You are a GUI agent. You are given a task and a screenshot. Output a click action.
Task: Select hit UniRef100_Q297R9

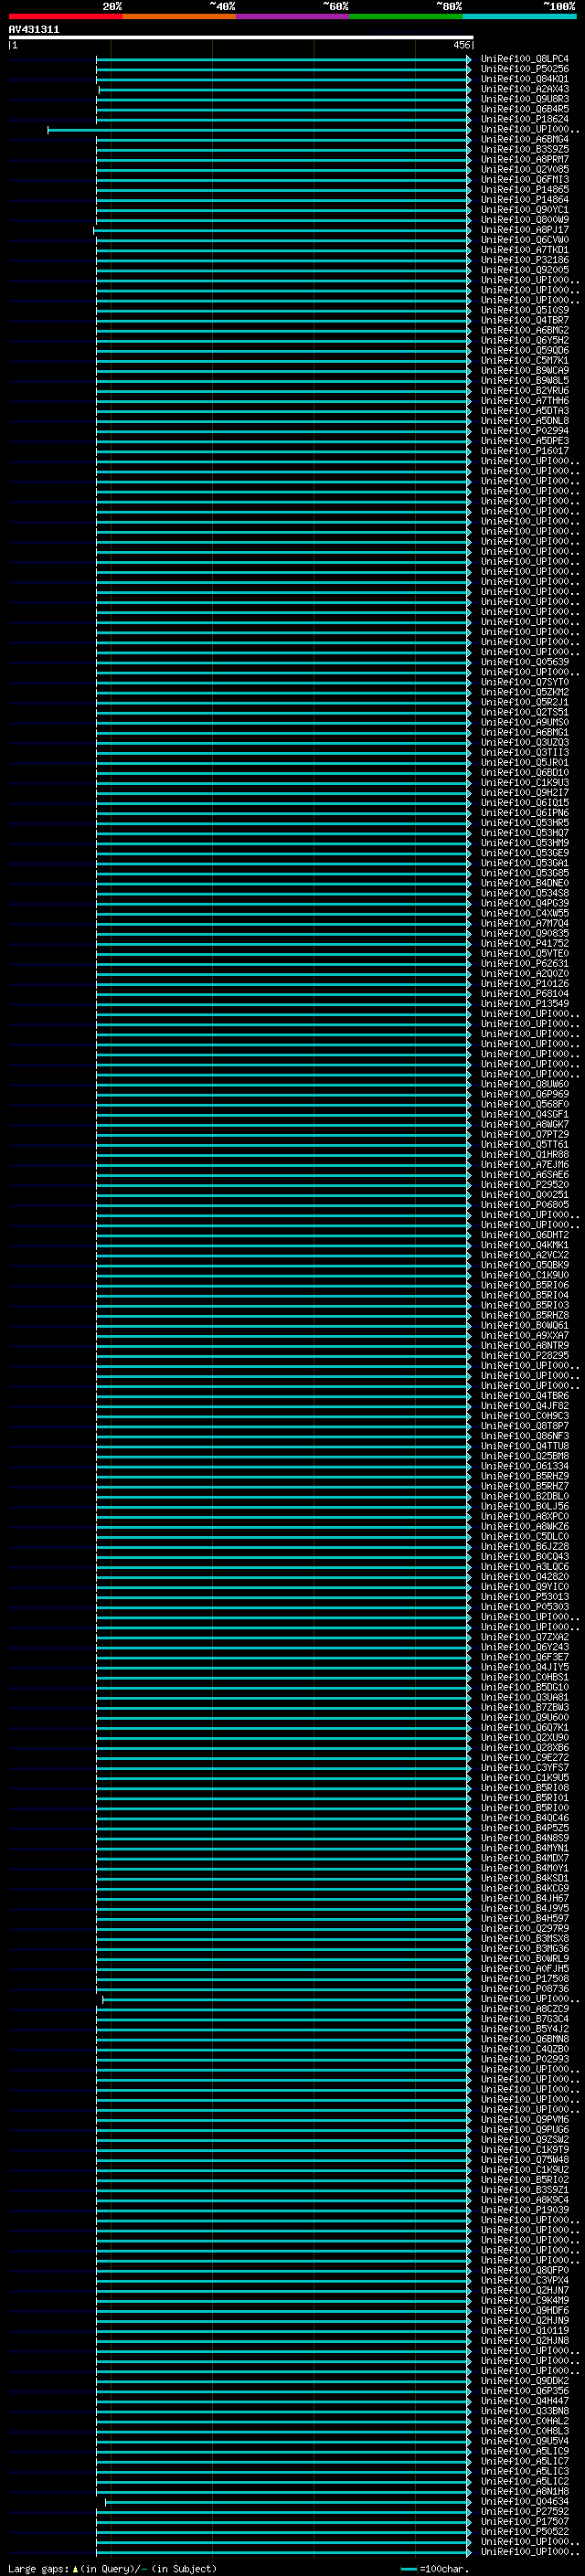pos(525,1928)
